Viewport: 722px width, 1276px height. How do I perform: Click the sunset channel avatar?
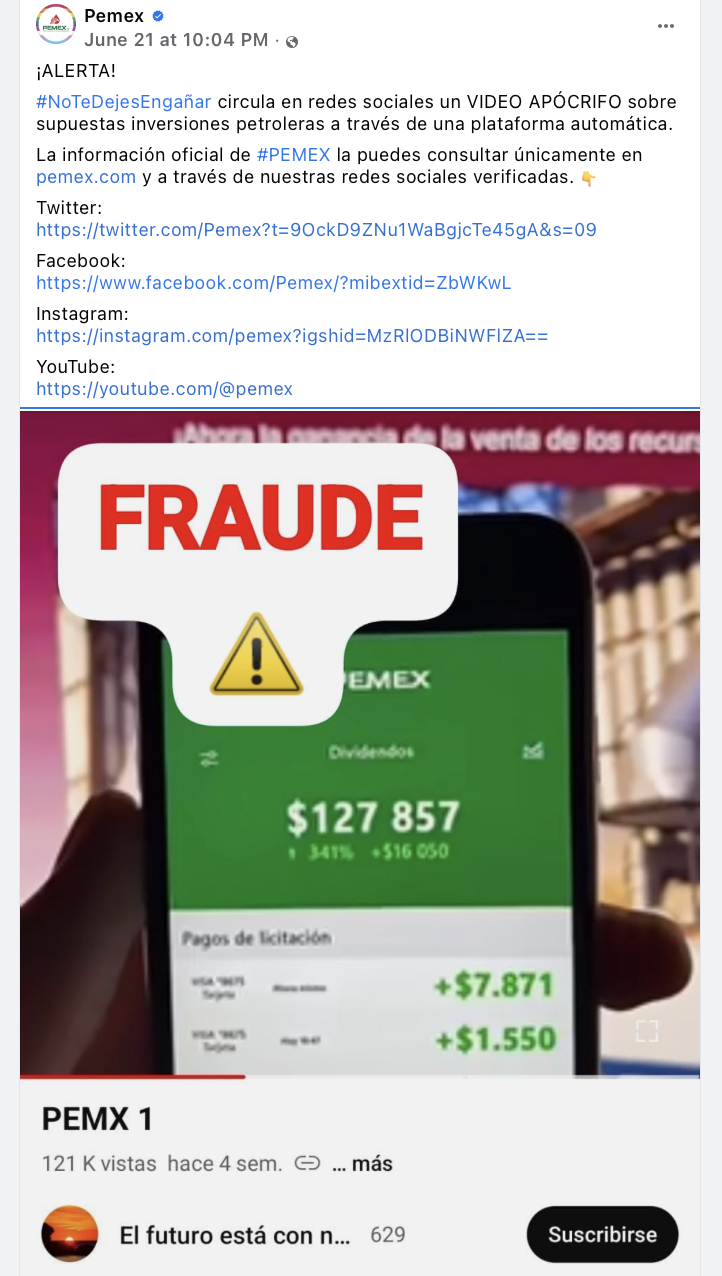[x=70, y=1234]
